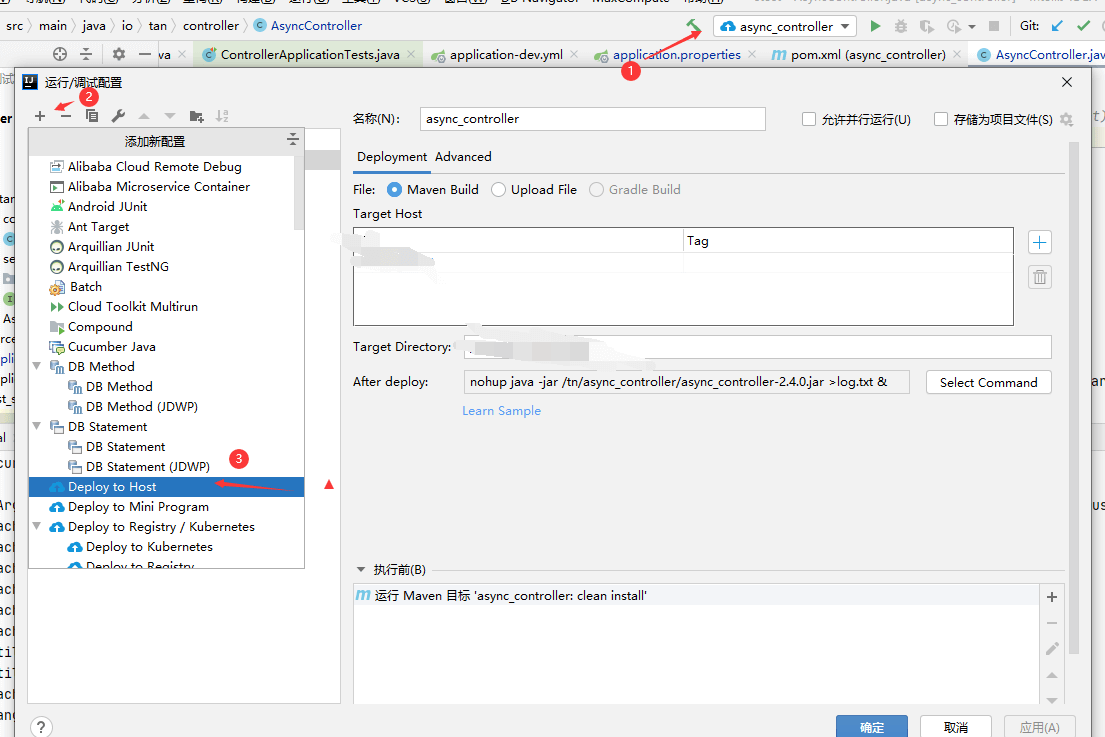Viewport: 1105px width, 737px height.
Task: Add before-launch task with plus icon
Action: click(1051, 597)
